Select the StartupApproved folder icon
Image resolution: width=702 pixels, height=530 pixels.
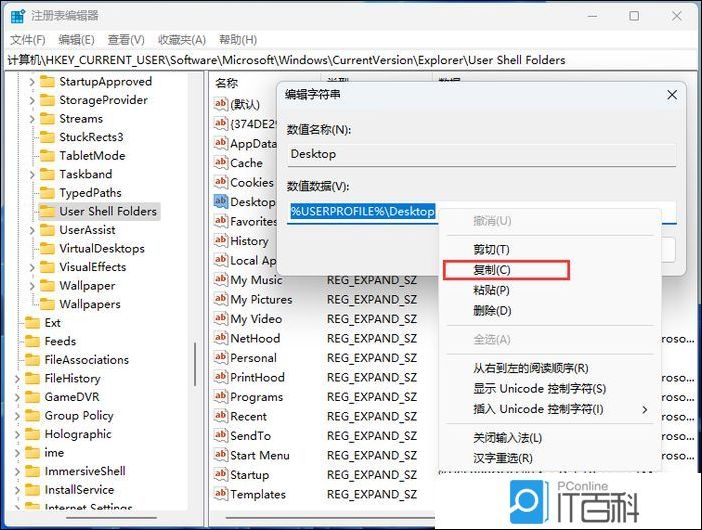[47, 81]
